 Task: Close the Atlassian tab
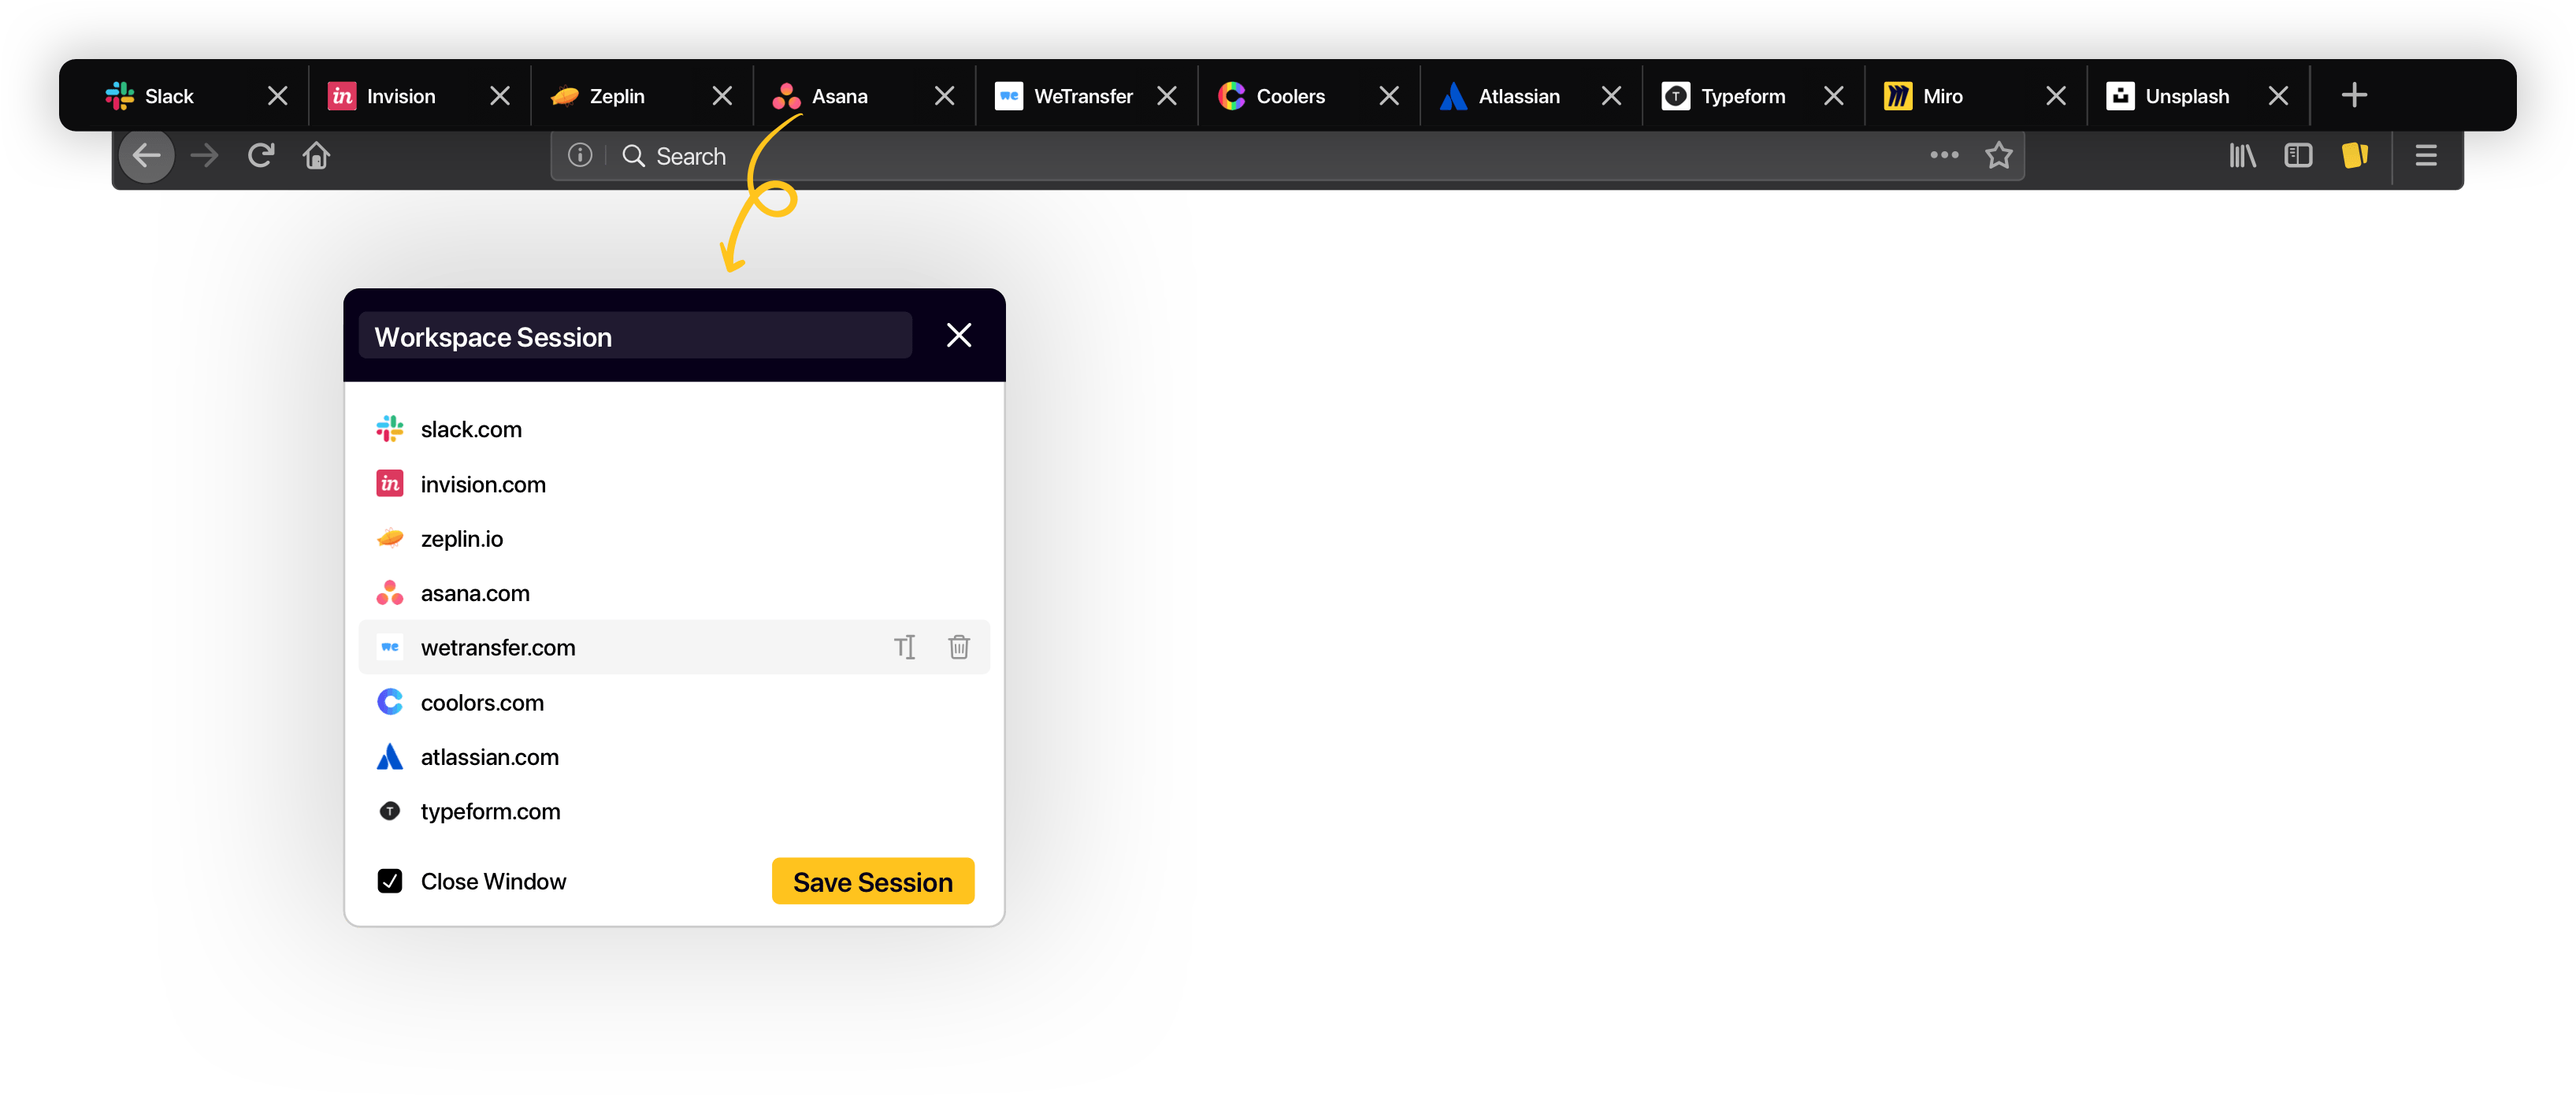(1611, 96)
